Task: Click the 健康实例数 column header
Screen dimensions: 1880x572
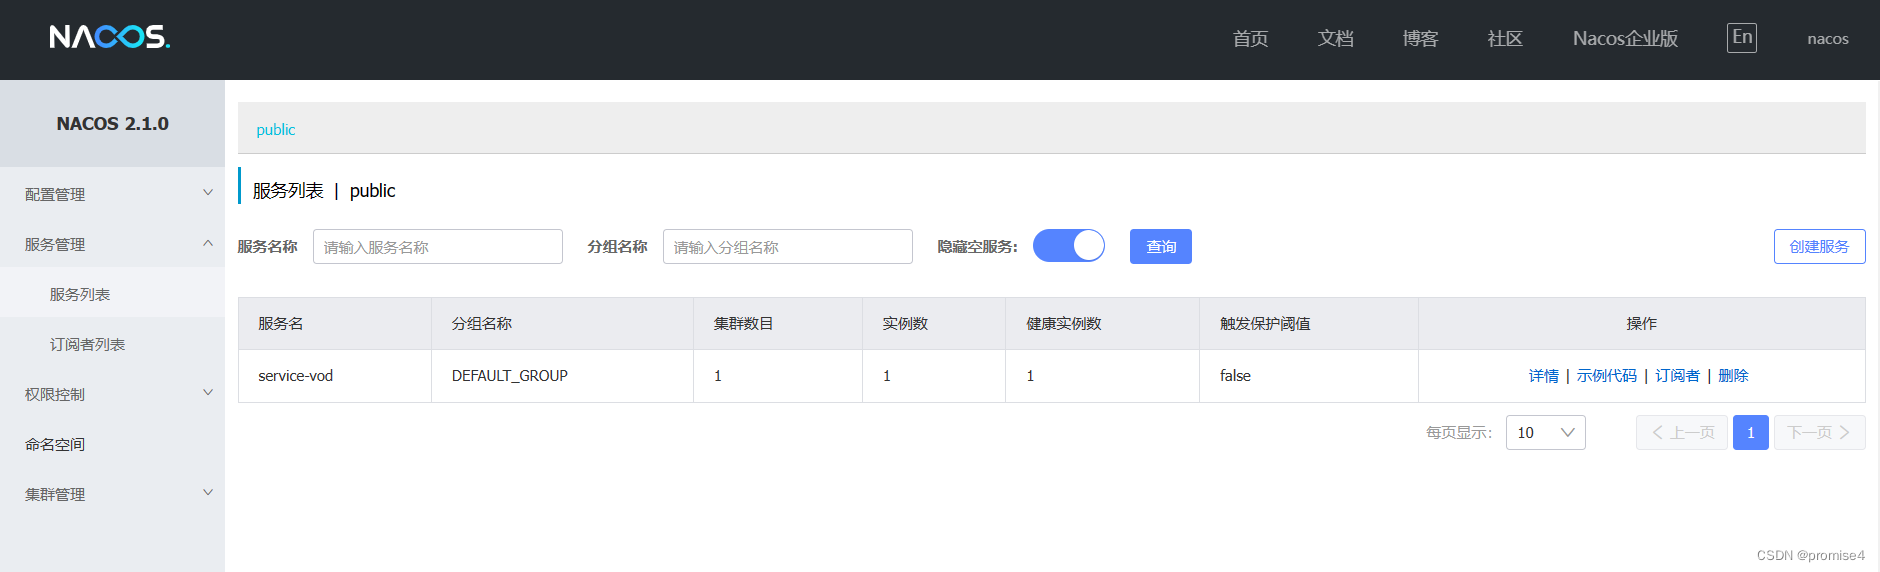Action: coord(1102,324)
